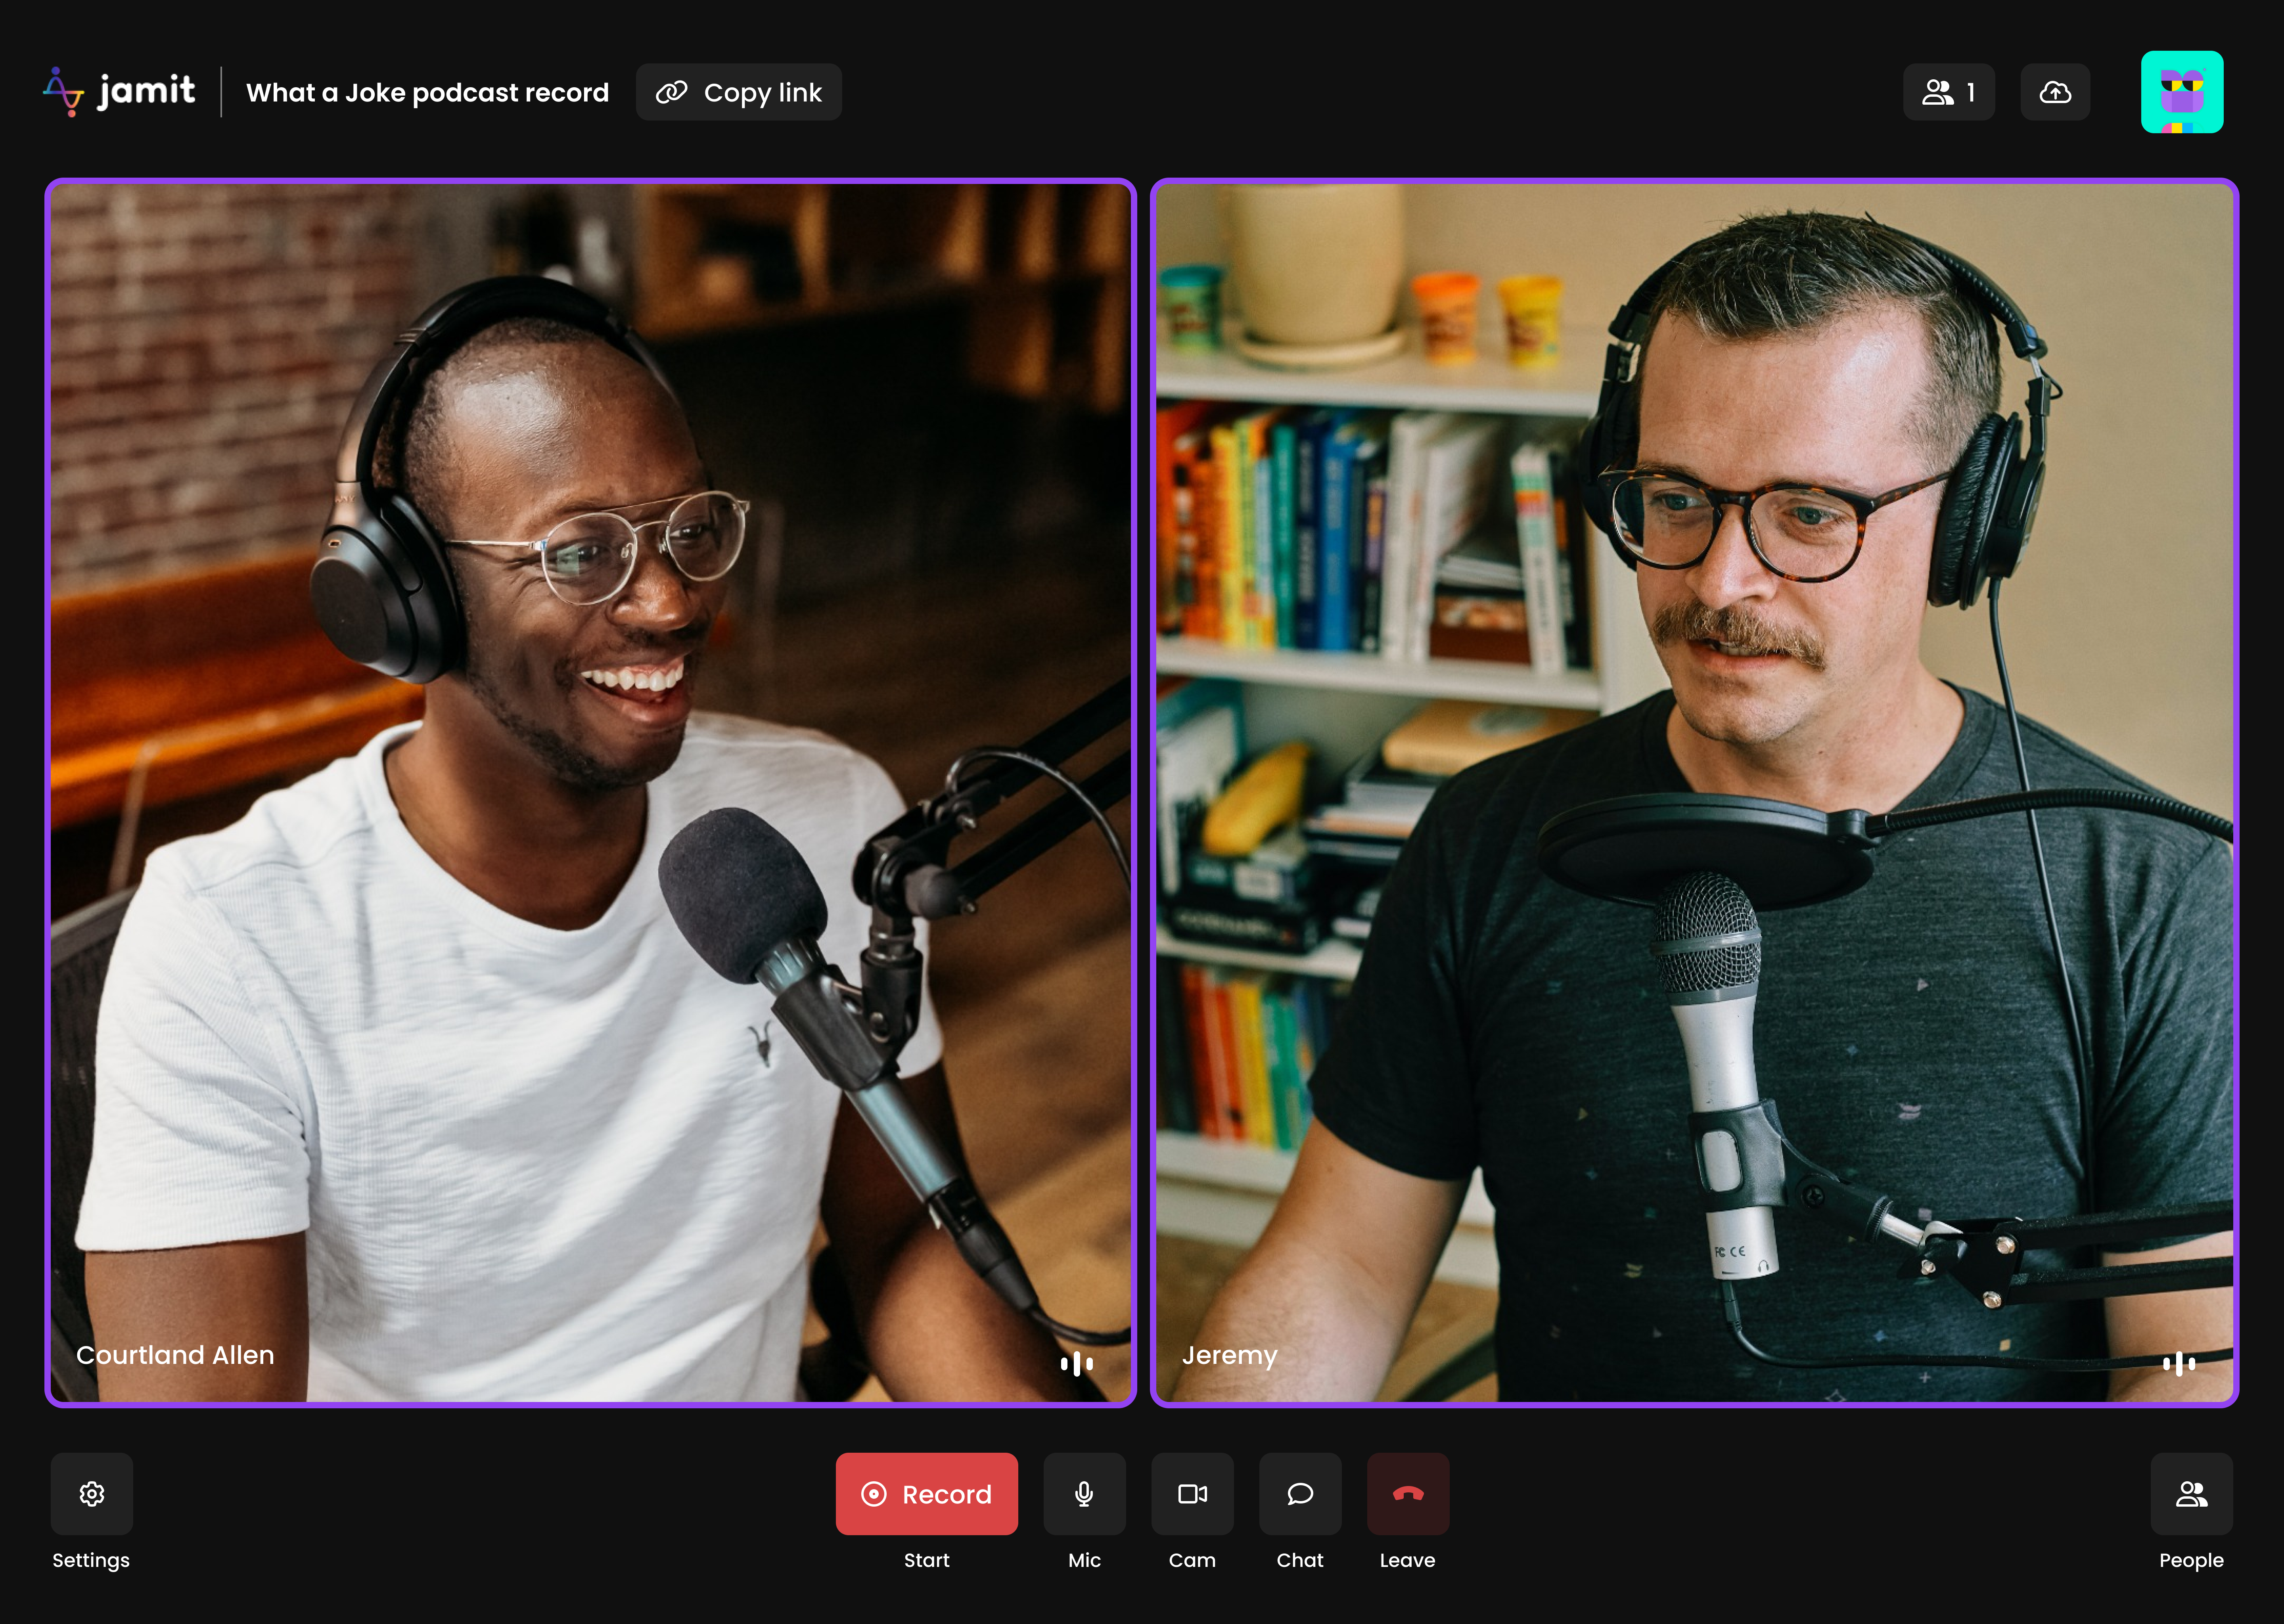Click the session title text
2284x1624 pixels.
click(427, 93)
